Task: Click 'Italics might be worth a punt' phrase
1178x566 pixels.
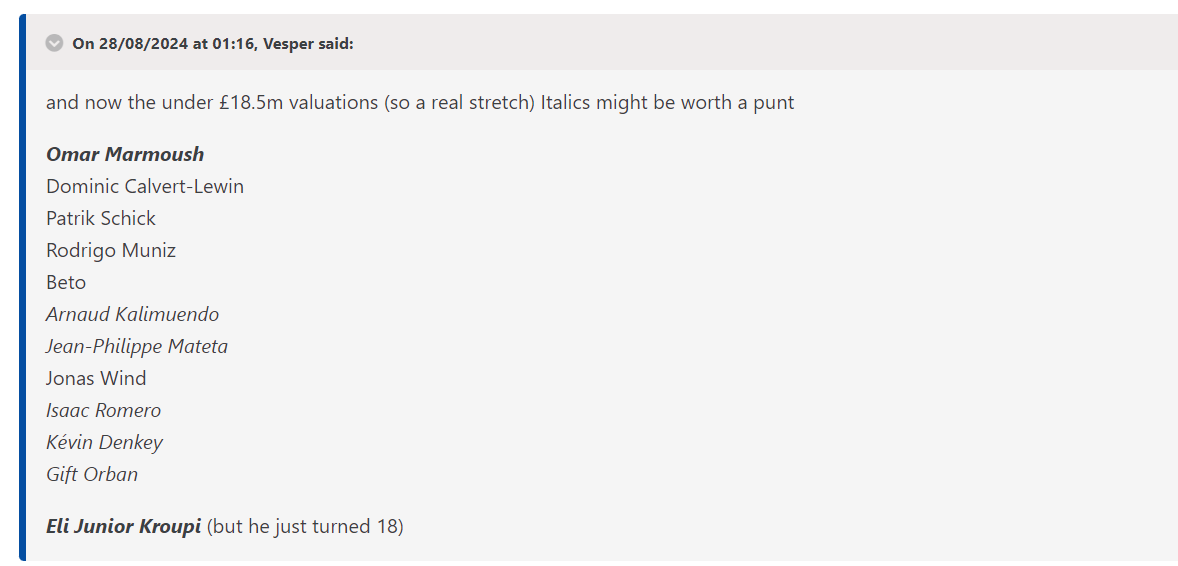Action: coord(667,102)
